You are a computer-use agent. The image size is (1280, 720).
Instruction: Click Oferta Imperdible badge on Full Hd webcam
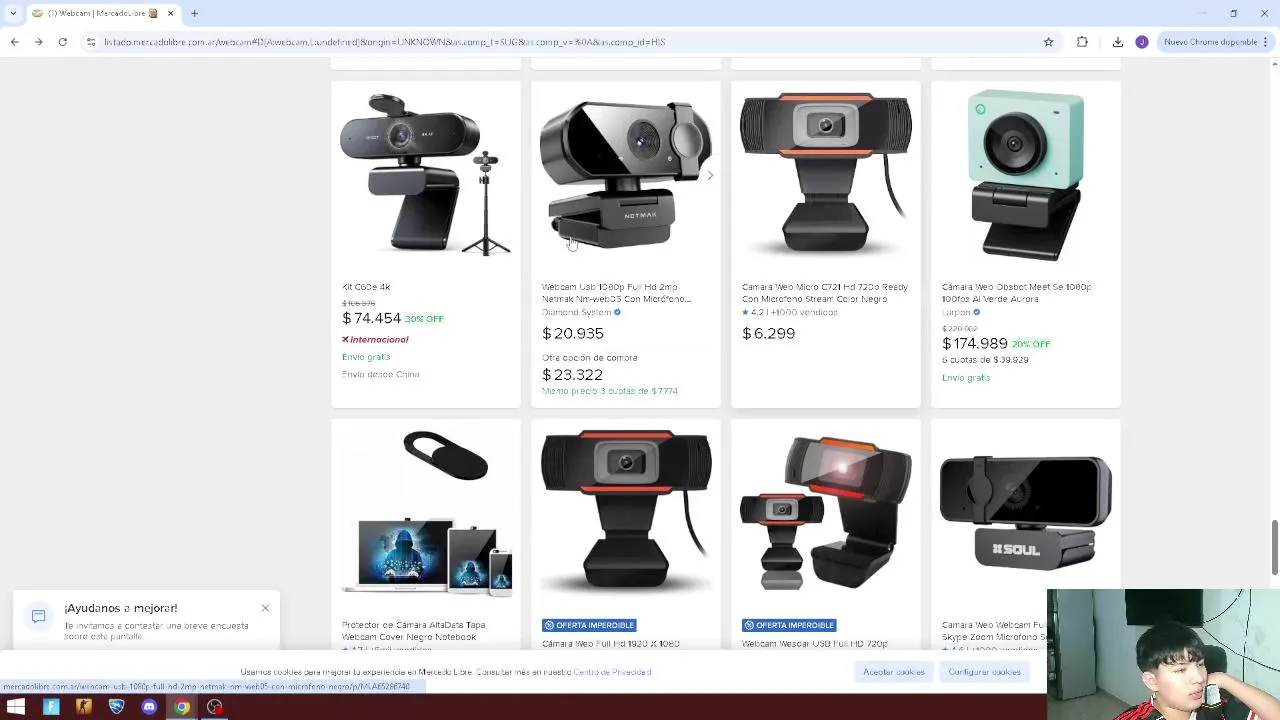tap(589, 625)
